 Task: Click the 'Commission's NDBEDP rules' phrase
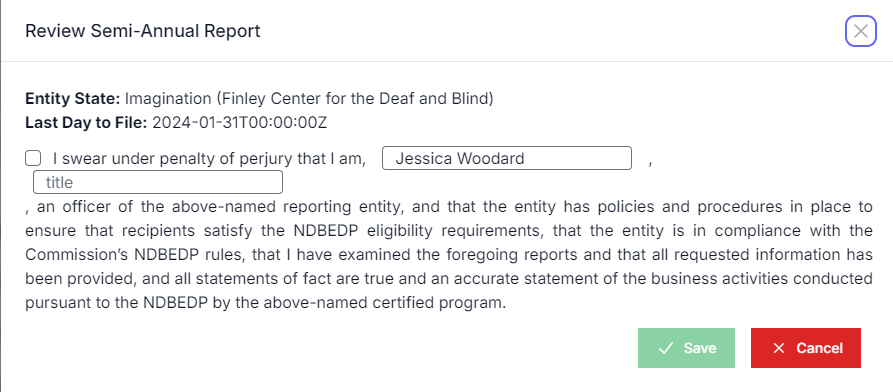click(134, 255)
